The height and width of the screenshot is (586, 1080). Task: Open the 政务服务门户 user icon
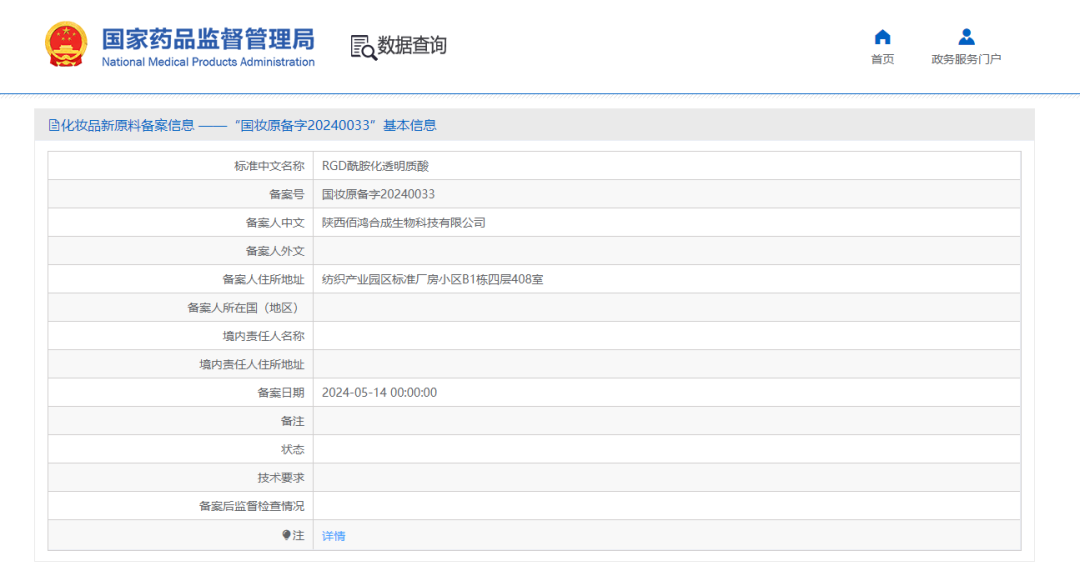(966, 36)
